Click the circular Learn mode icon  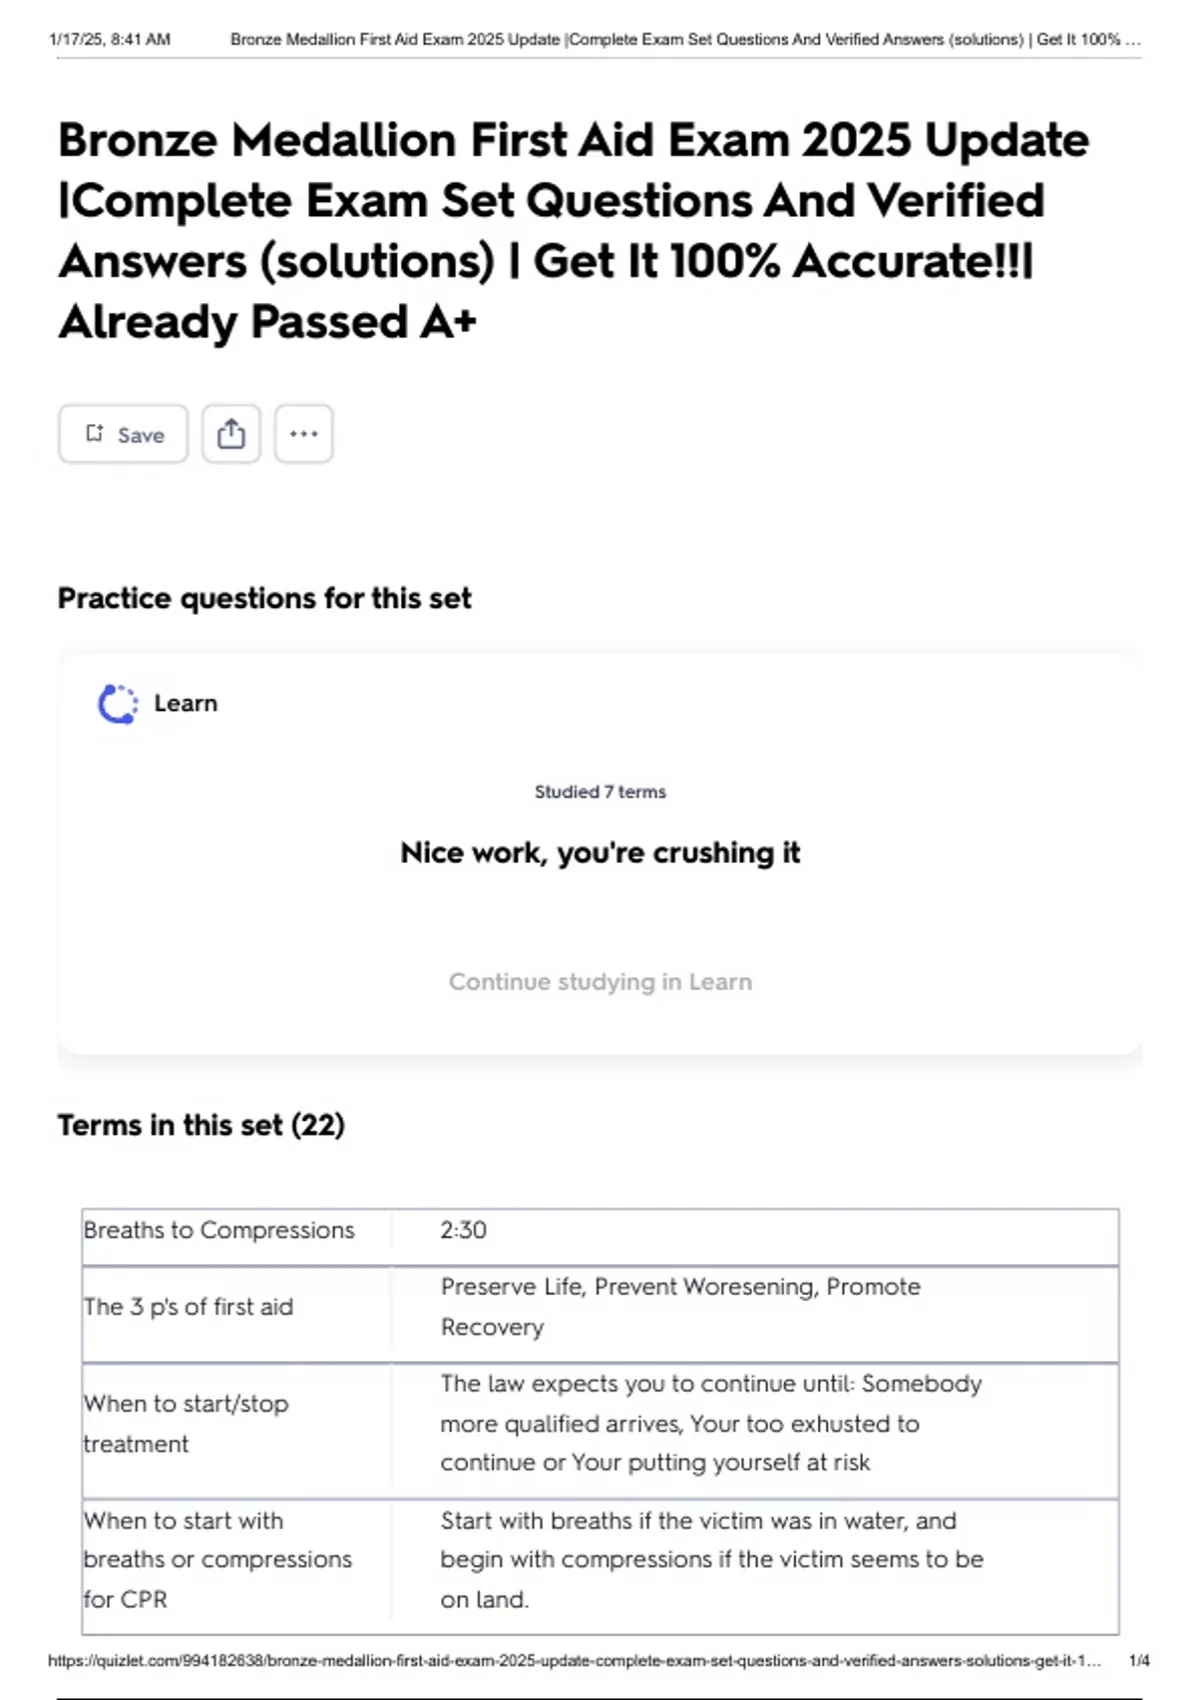click(118, 704)
